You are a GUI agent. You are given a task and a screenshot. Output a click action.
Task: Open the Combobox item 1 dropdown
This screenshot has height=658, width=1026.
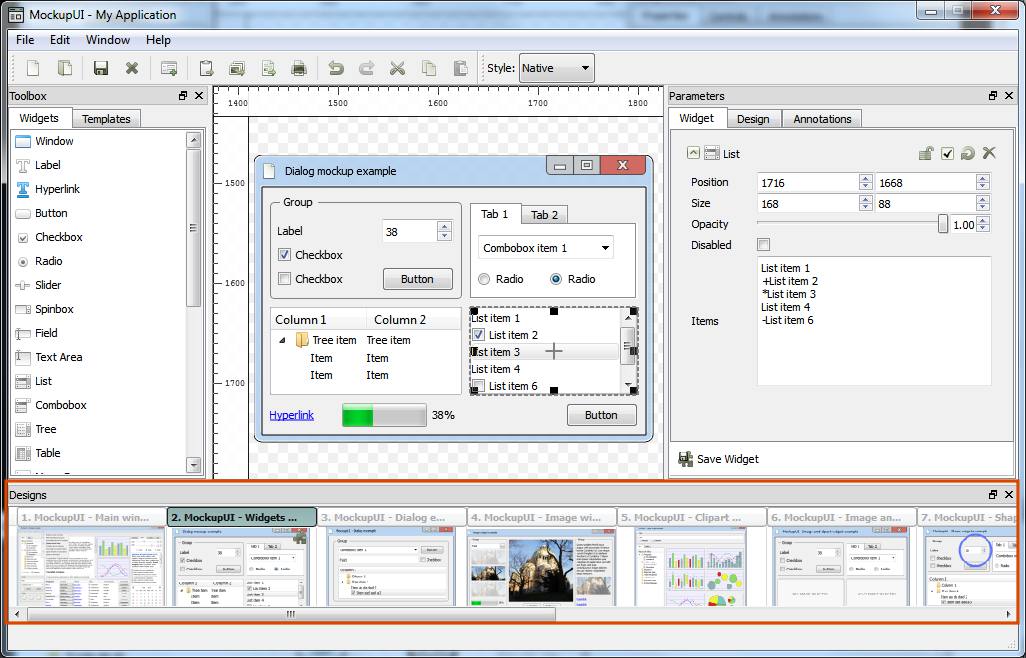pos(546,248)
